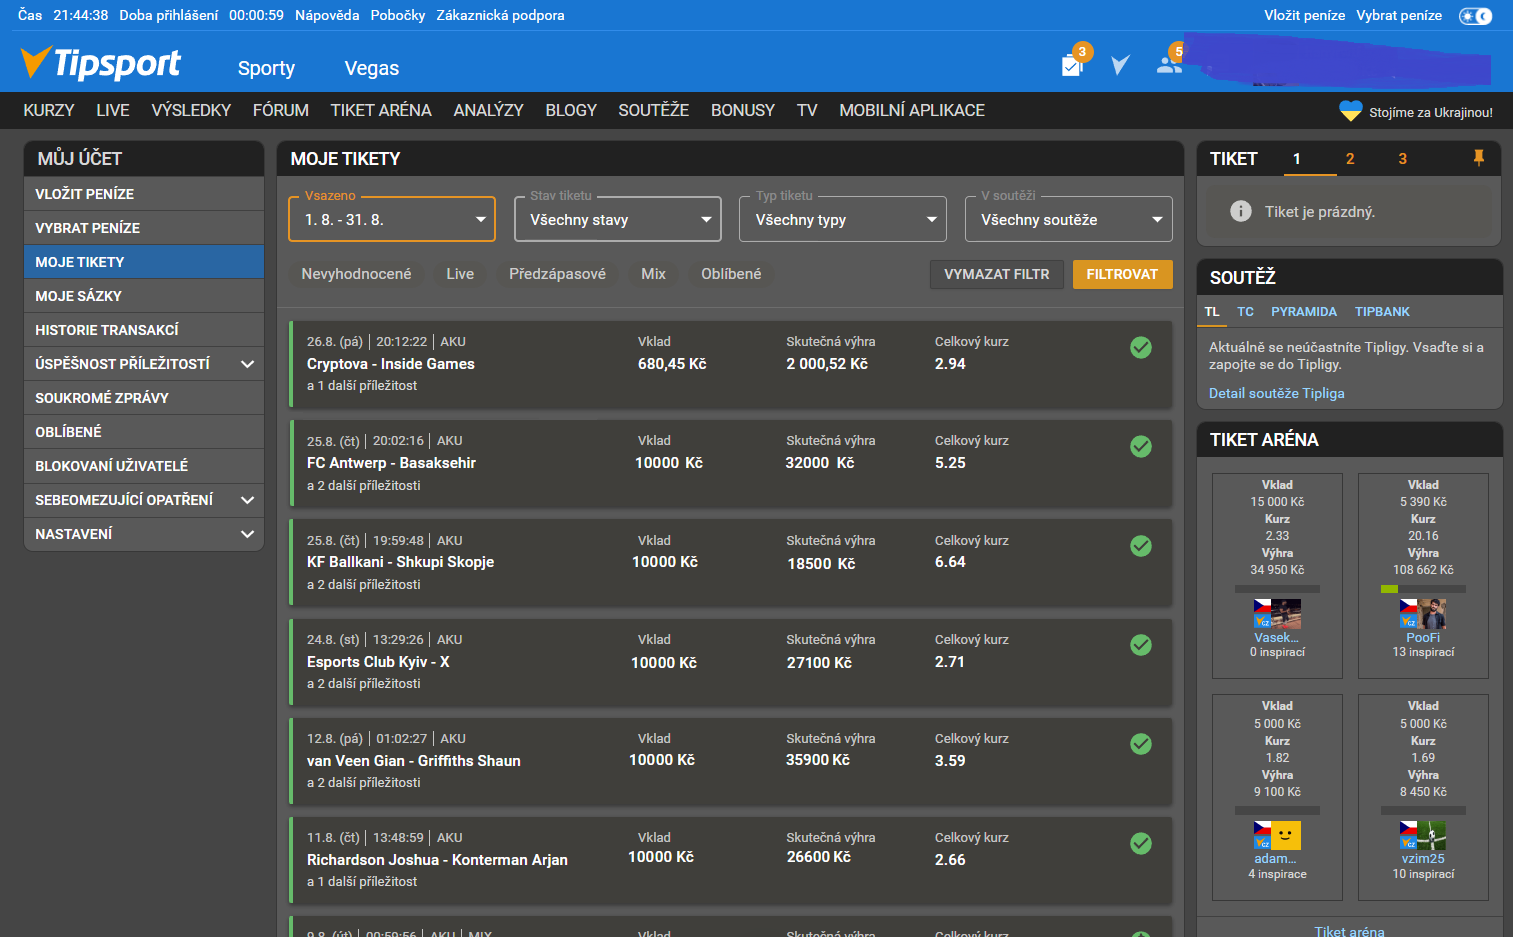
Task: Click Vložit peníze link in top bar
Action: (x=1305, y=15)
